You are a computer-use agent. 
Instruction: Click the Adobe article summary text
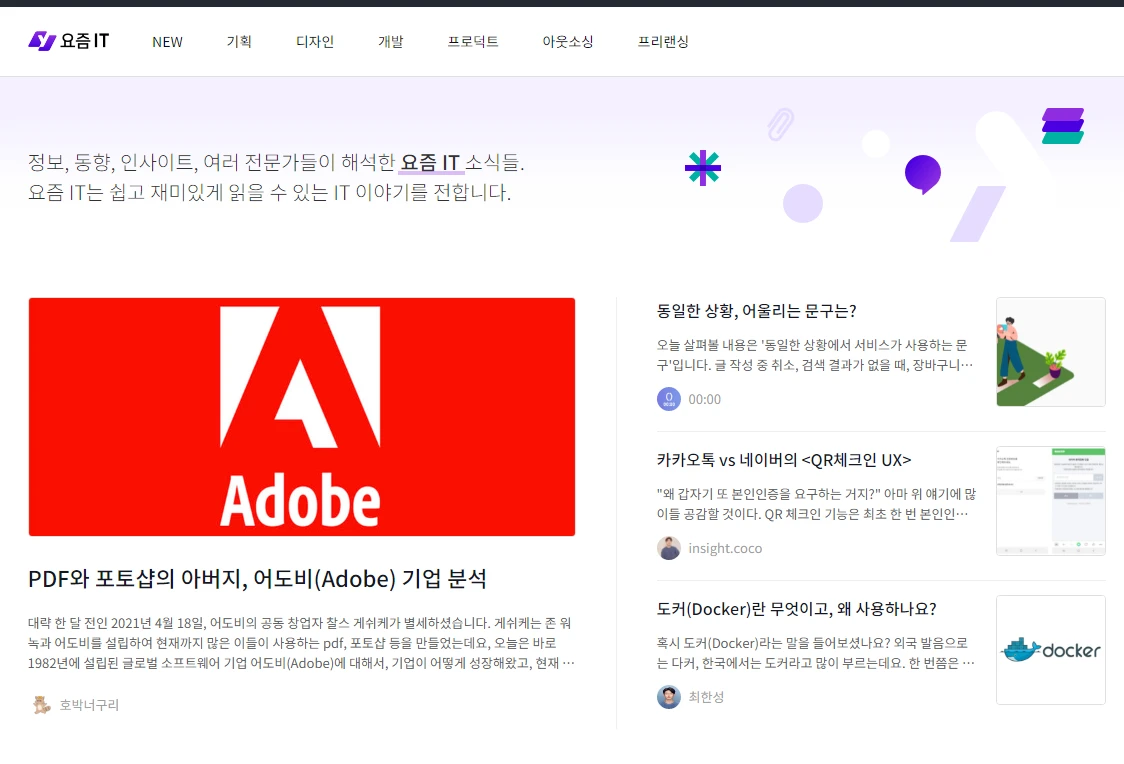pos(301,643)
